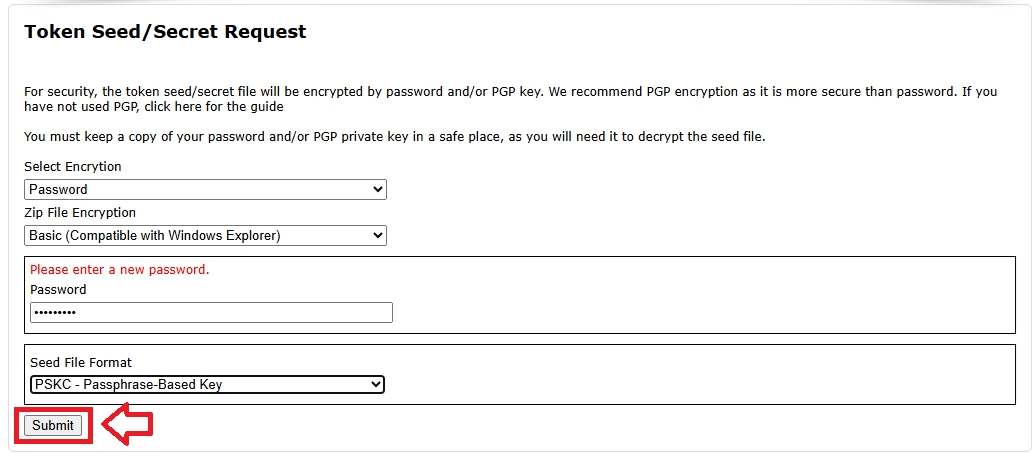Click the 'Seed File Format' label
This screenshot has width=1036, height=461.
pos(81,363)
